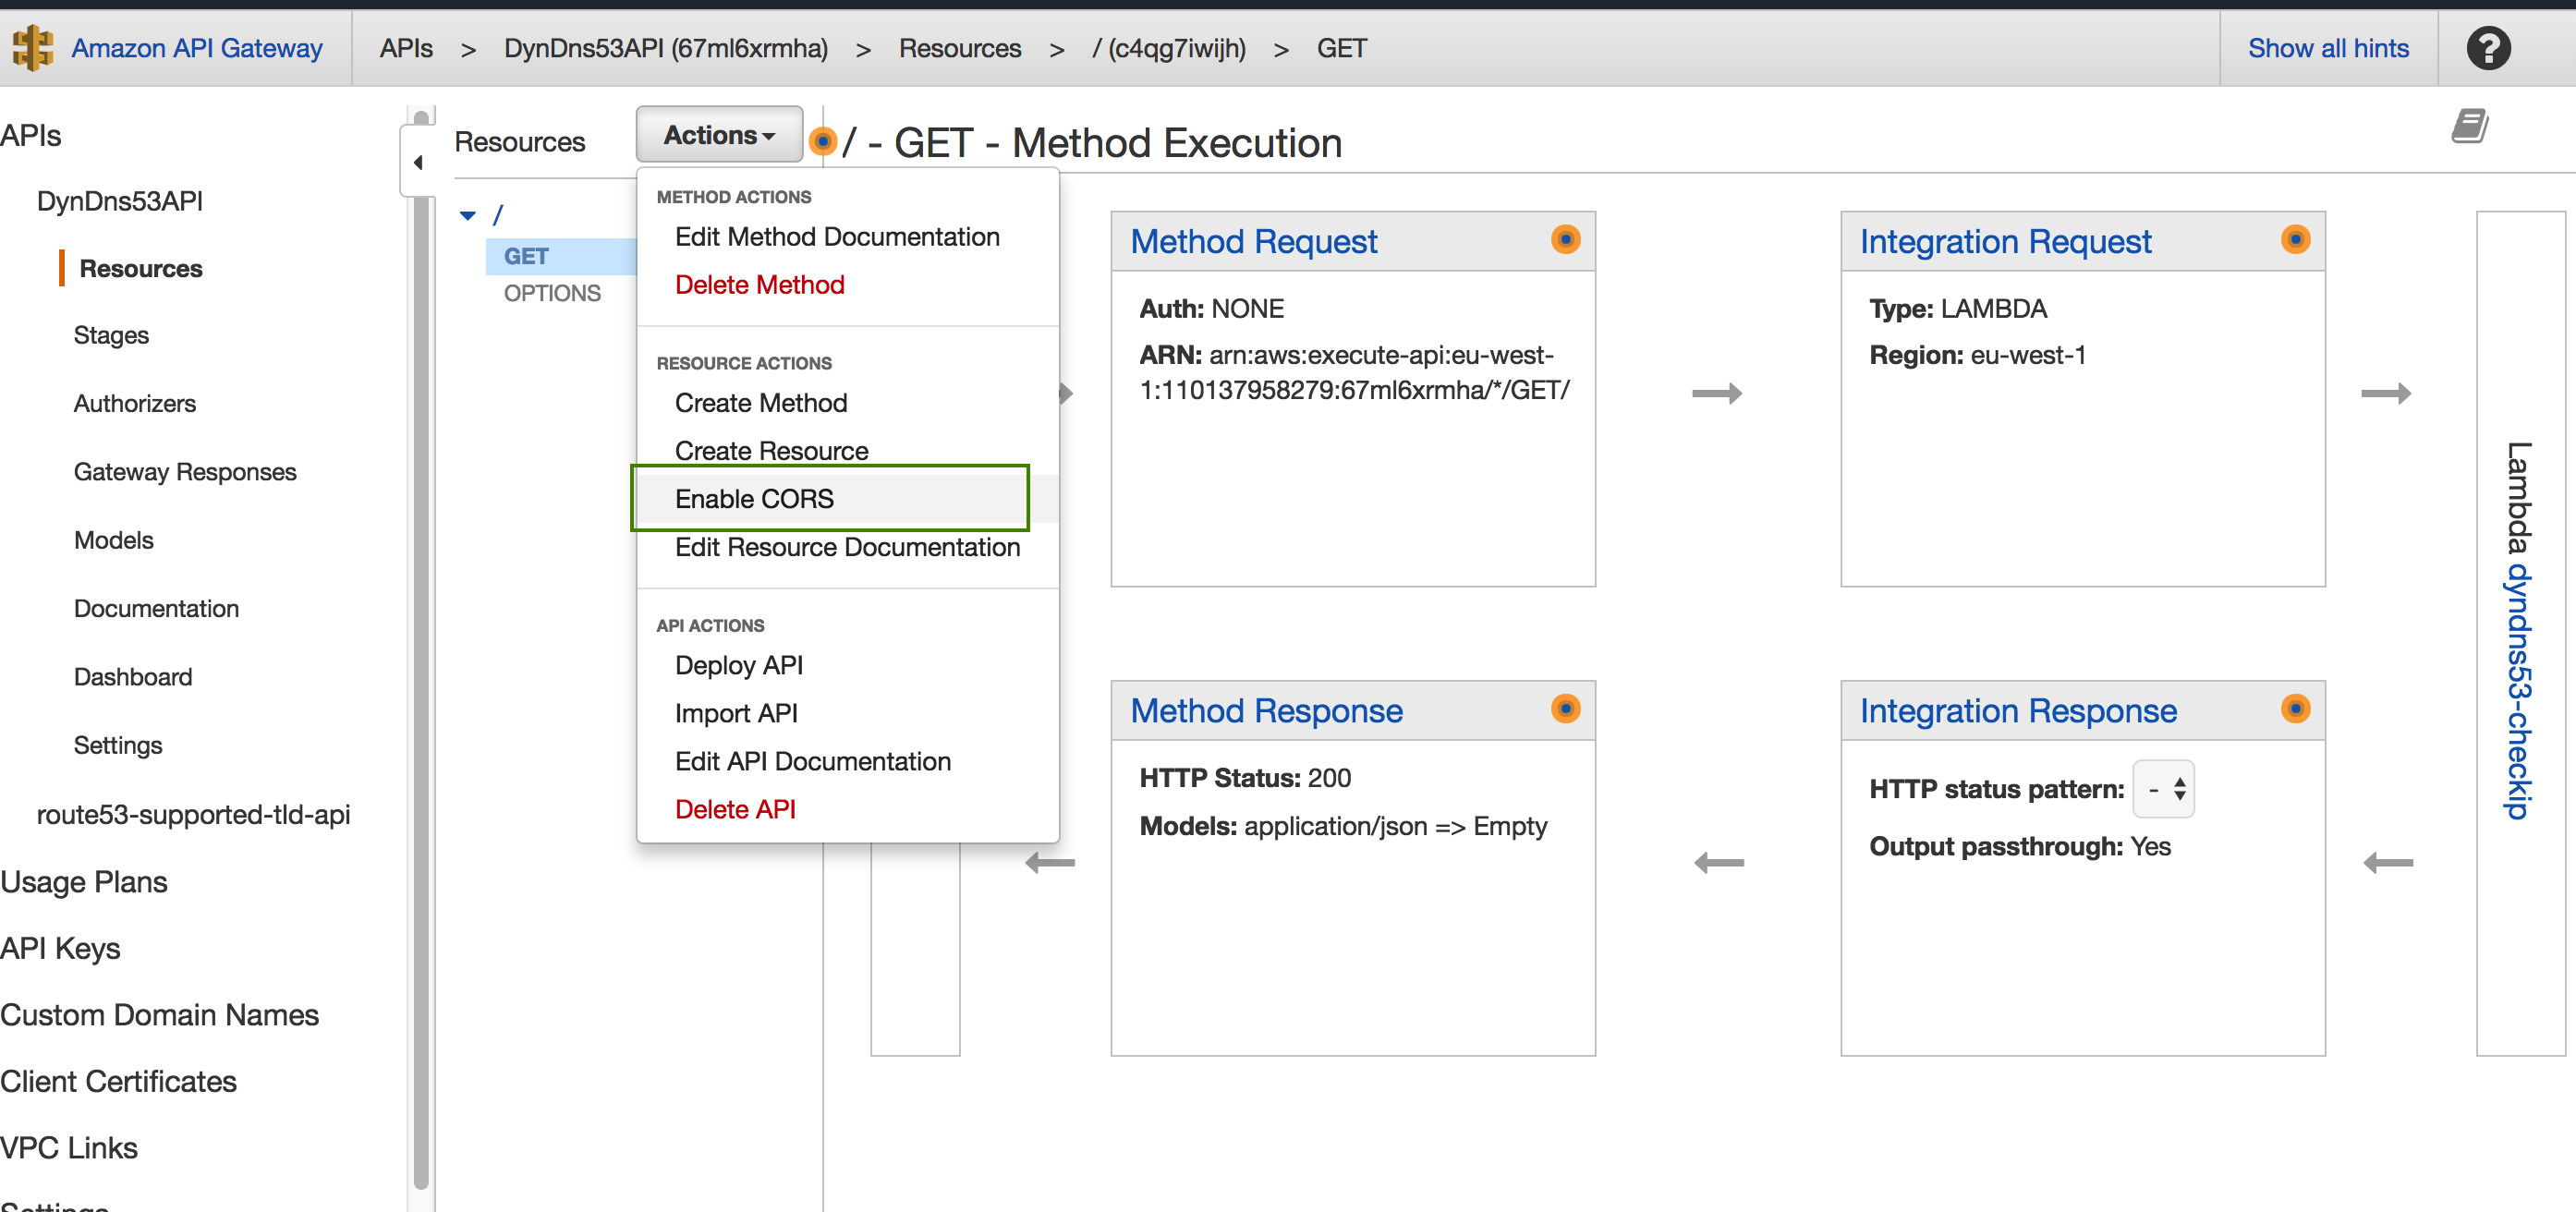
Task: Click the hint dot on Method Response
Action: 1564,709
